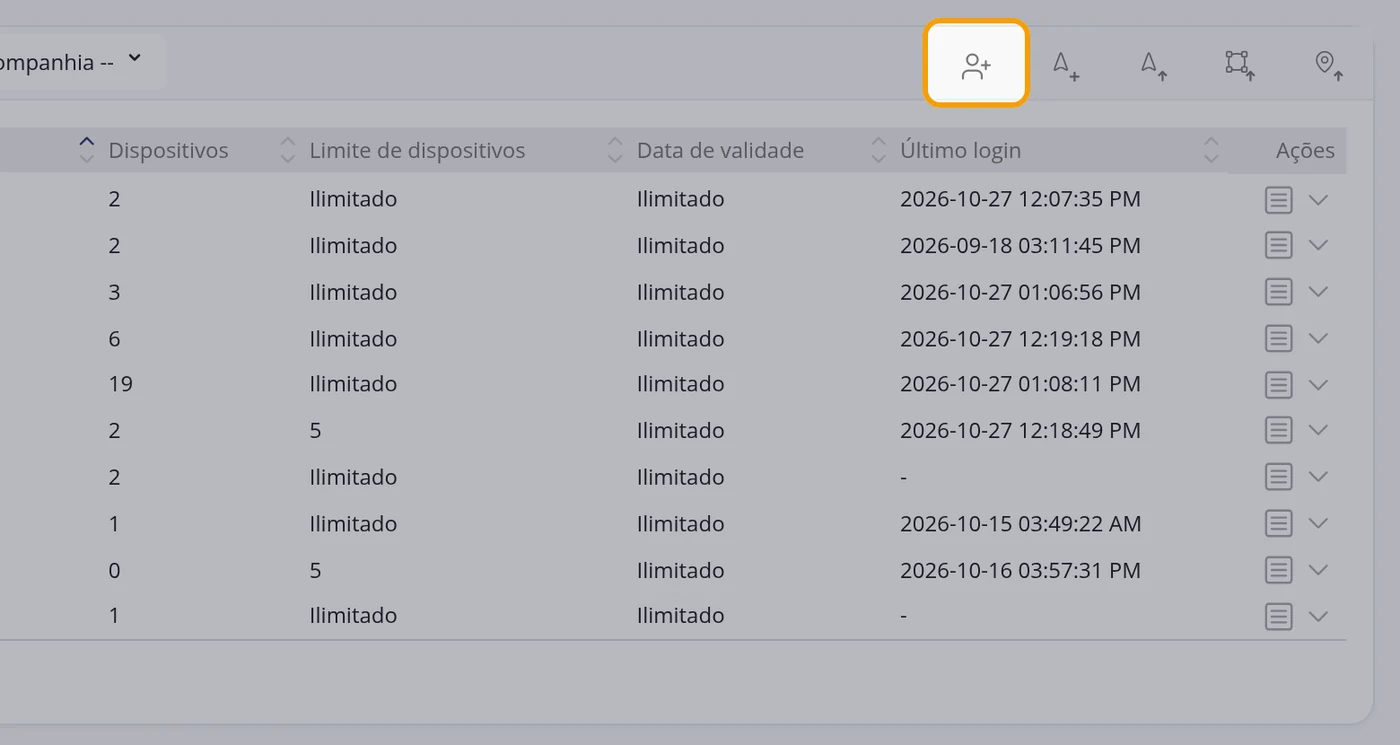Click the import devices arrow-up icon
Viewport: 1400px width, 745px height.
[1154, 64]
